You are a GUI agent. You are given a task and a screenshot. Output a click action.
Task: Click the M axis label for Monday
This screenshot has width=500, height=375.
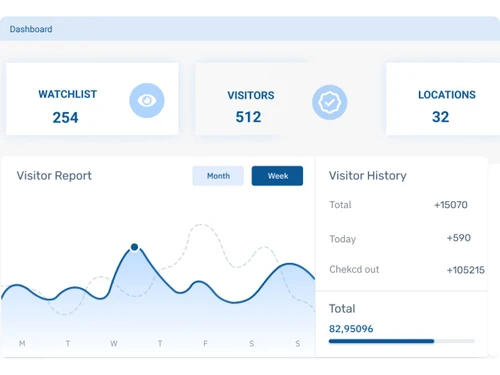tap(22, 343)
